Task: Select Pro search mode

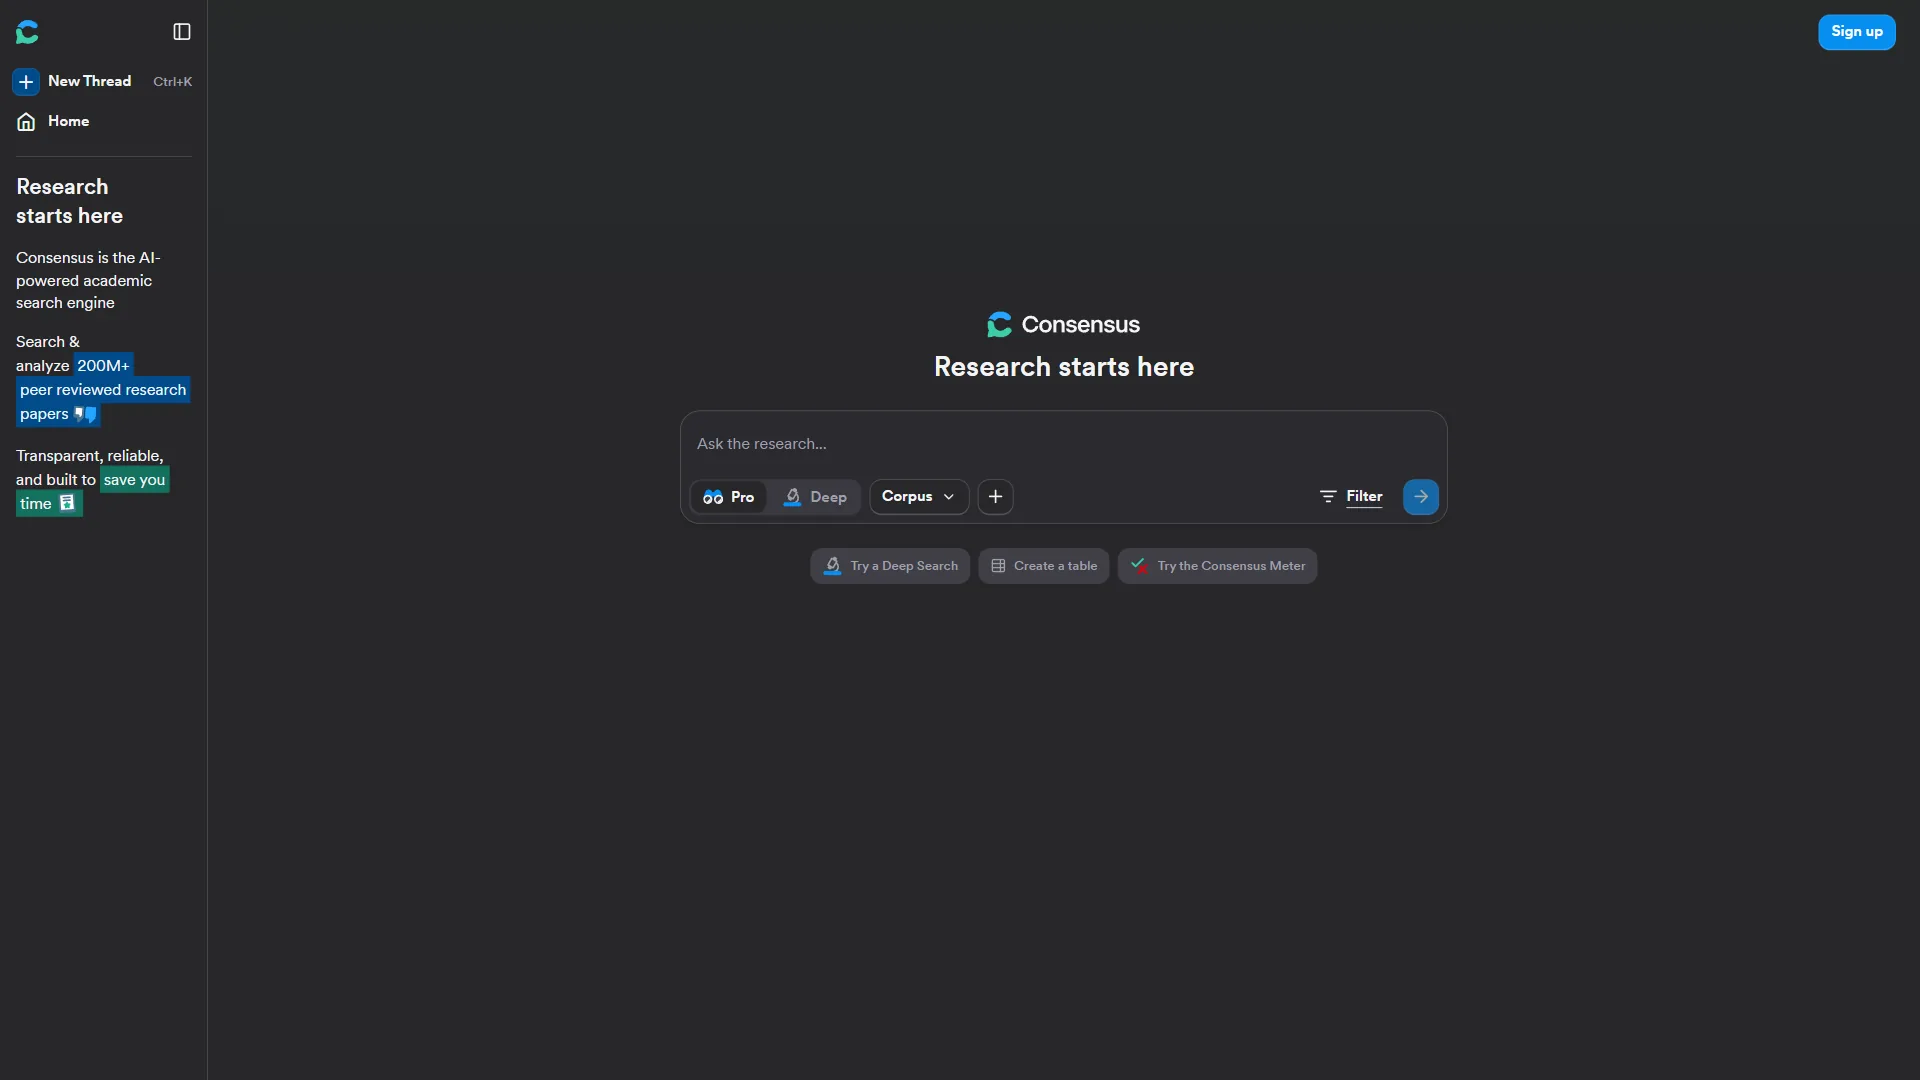Action: [x=729, y=497]
